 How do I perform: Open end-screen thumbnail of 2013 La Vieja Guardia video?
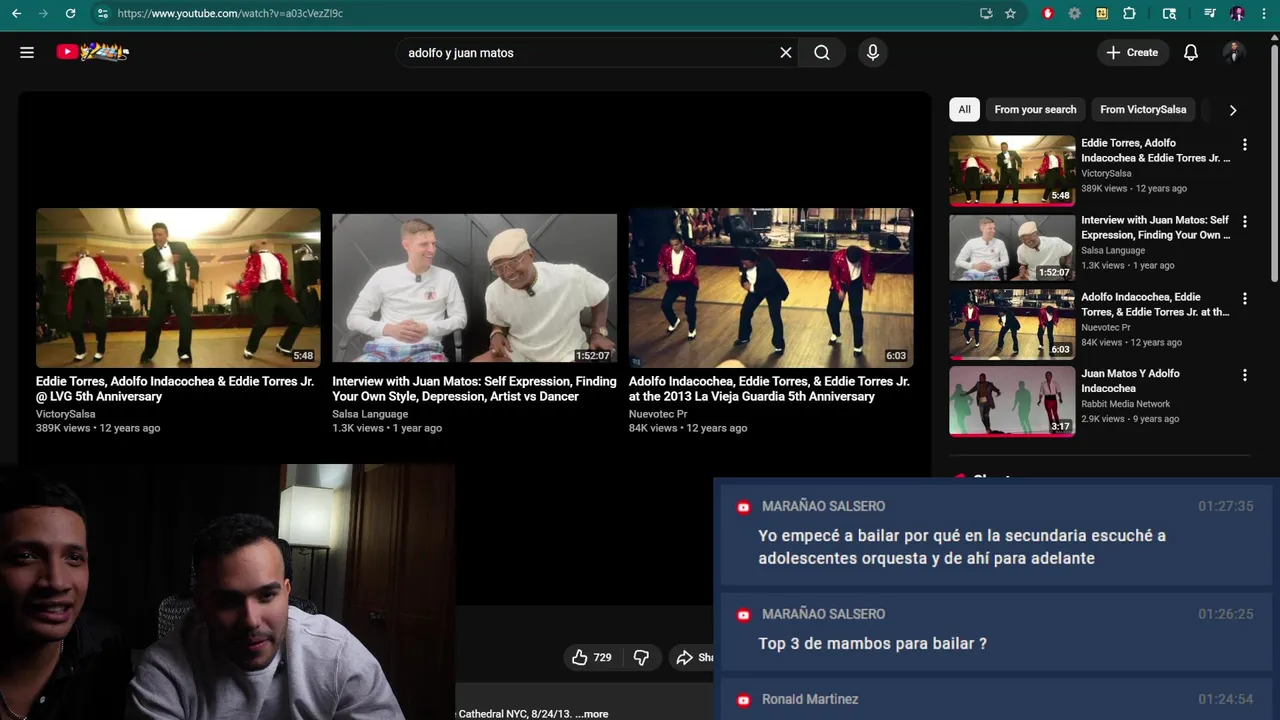(771, 288)
